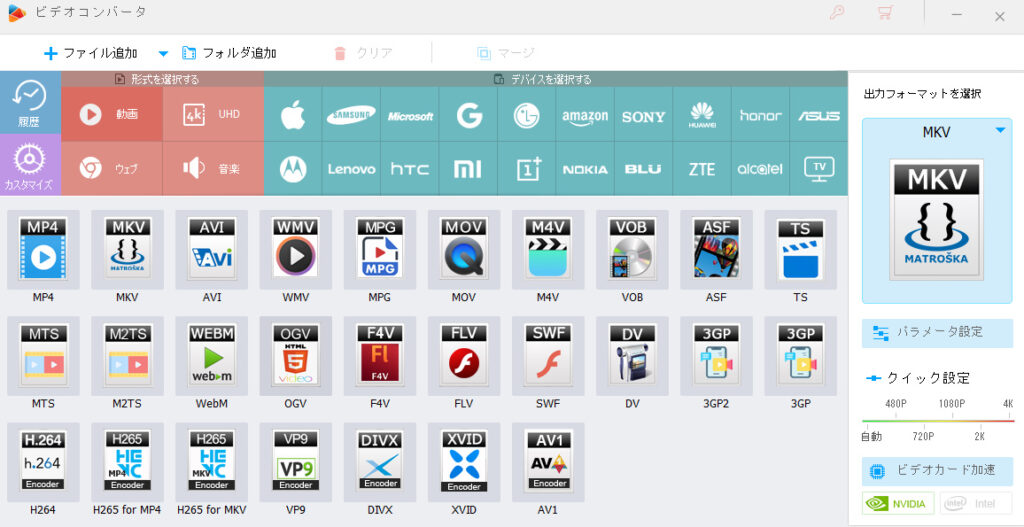Select the AV1 encoder format
Viewport: 1024px width, 527px height.
(548, 463)
